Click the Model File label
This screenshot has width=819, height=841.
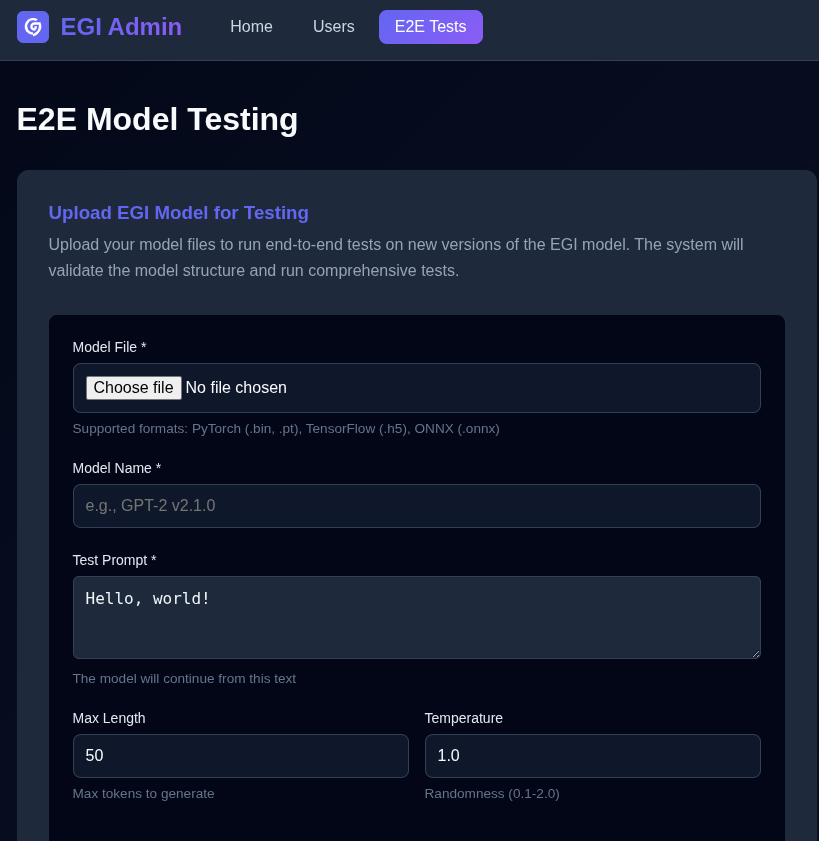click(x=109, y=347)
